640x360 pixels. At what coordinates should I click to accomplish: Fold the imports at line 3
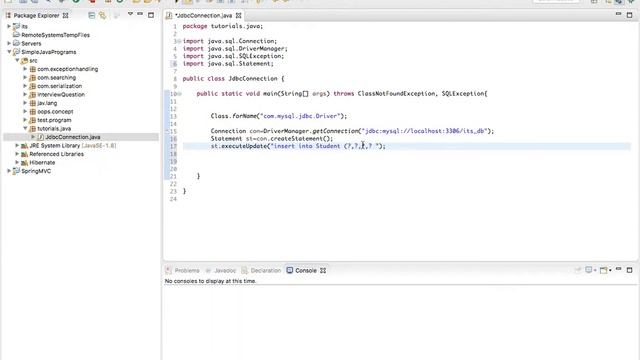point(179,41)
